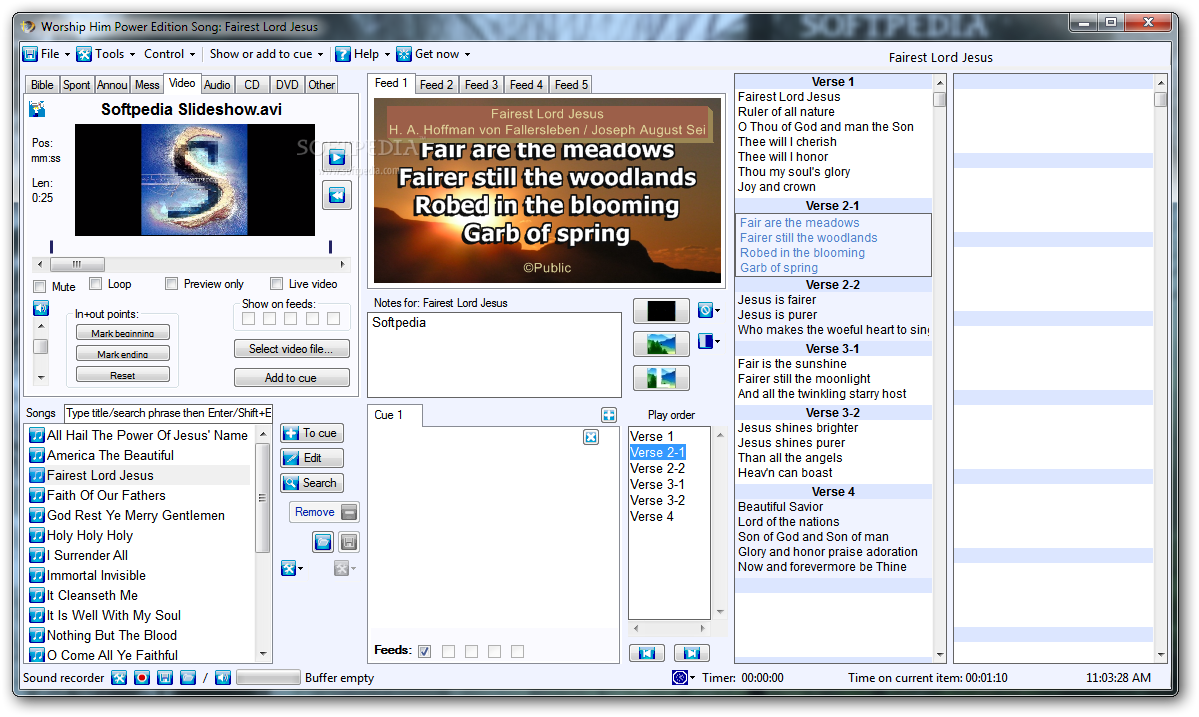
Task: Click the open cue folder icon
Action: (323, 542)
